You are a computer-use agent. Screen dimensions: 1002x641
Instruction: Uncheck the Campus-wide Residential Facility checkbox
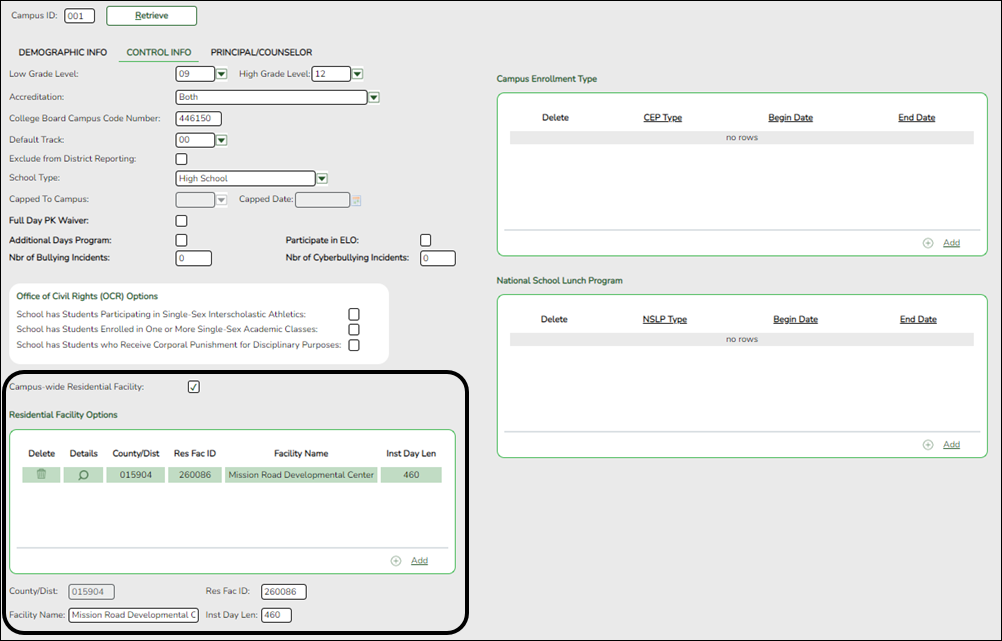click(191, 384)
